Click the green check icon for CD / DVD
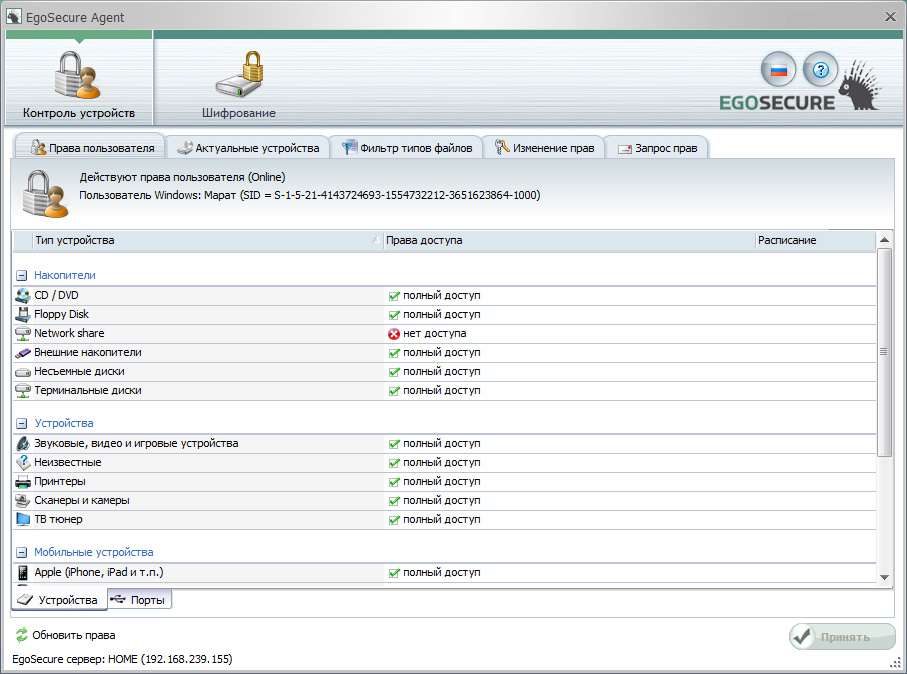The width and height of the screenshot is (907, 674). pos(394,296)
